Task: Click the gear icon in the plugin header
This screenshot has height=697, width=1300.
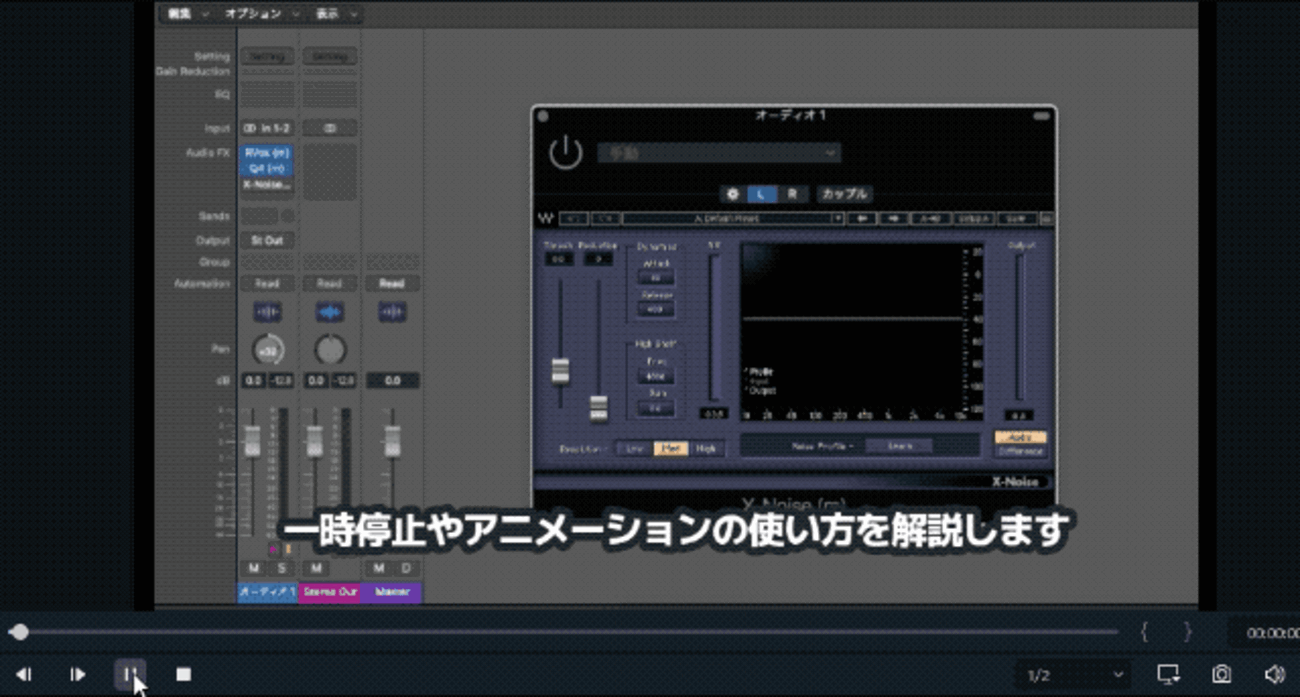Action: coord(731,193)
